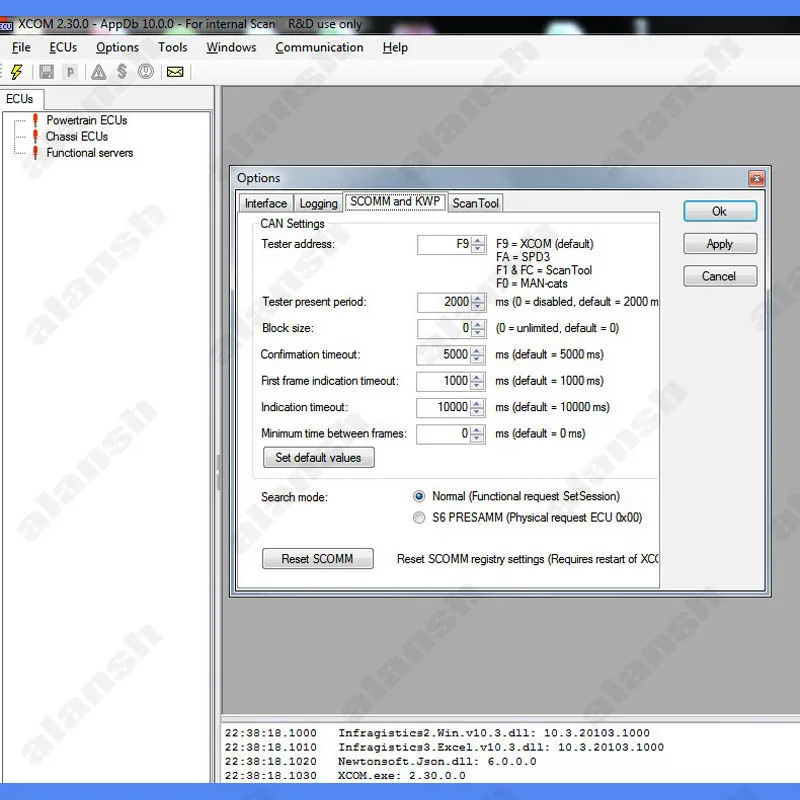The width and height of the screenshot is (800, 800).
Task: Increase the Tester address spinner value
Action: pyautogui.click(x=478, y=240)
